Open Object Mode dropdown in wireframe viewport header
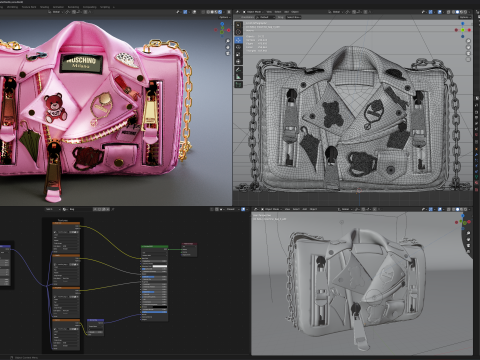 (253, 12)
